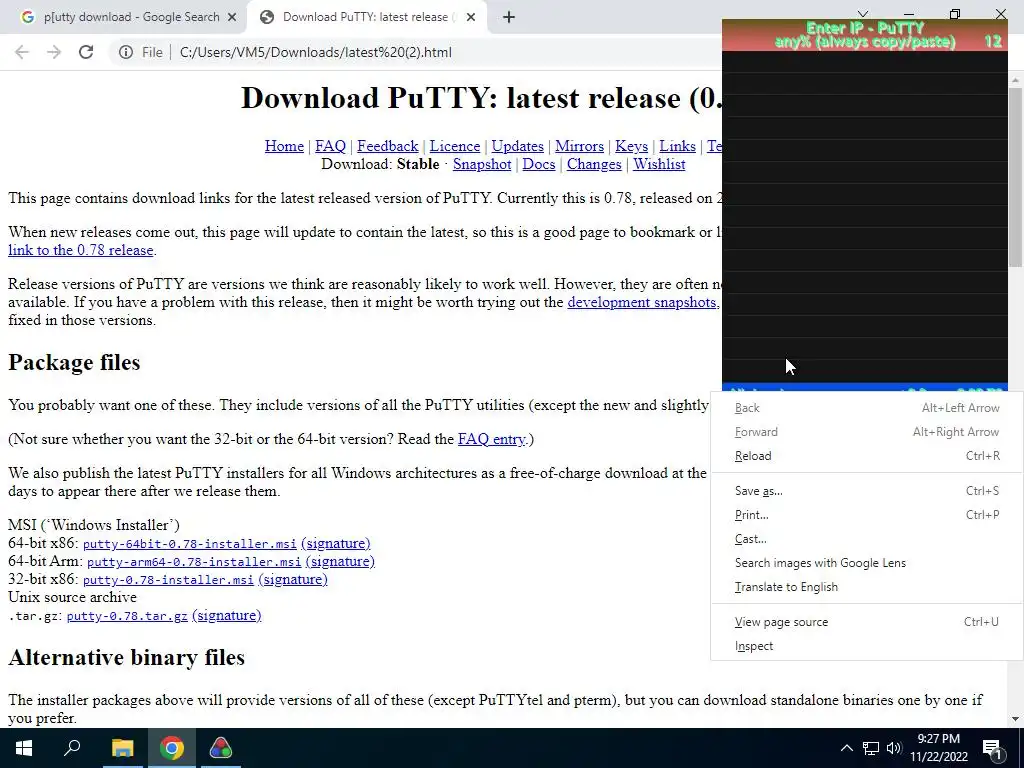Viewport: 1024px width, 768px height.
Task: Open the FAQ link in navigation
Action: click(330, 146)
